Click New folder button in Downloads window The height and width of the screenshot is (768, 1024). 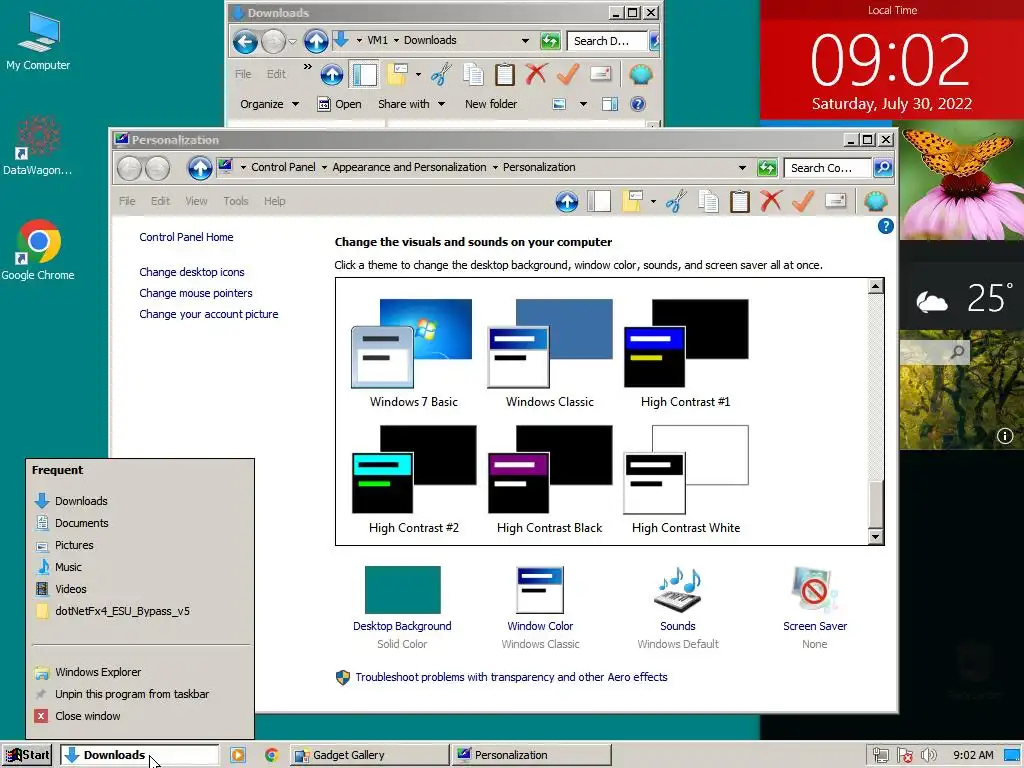(491, 104)
